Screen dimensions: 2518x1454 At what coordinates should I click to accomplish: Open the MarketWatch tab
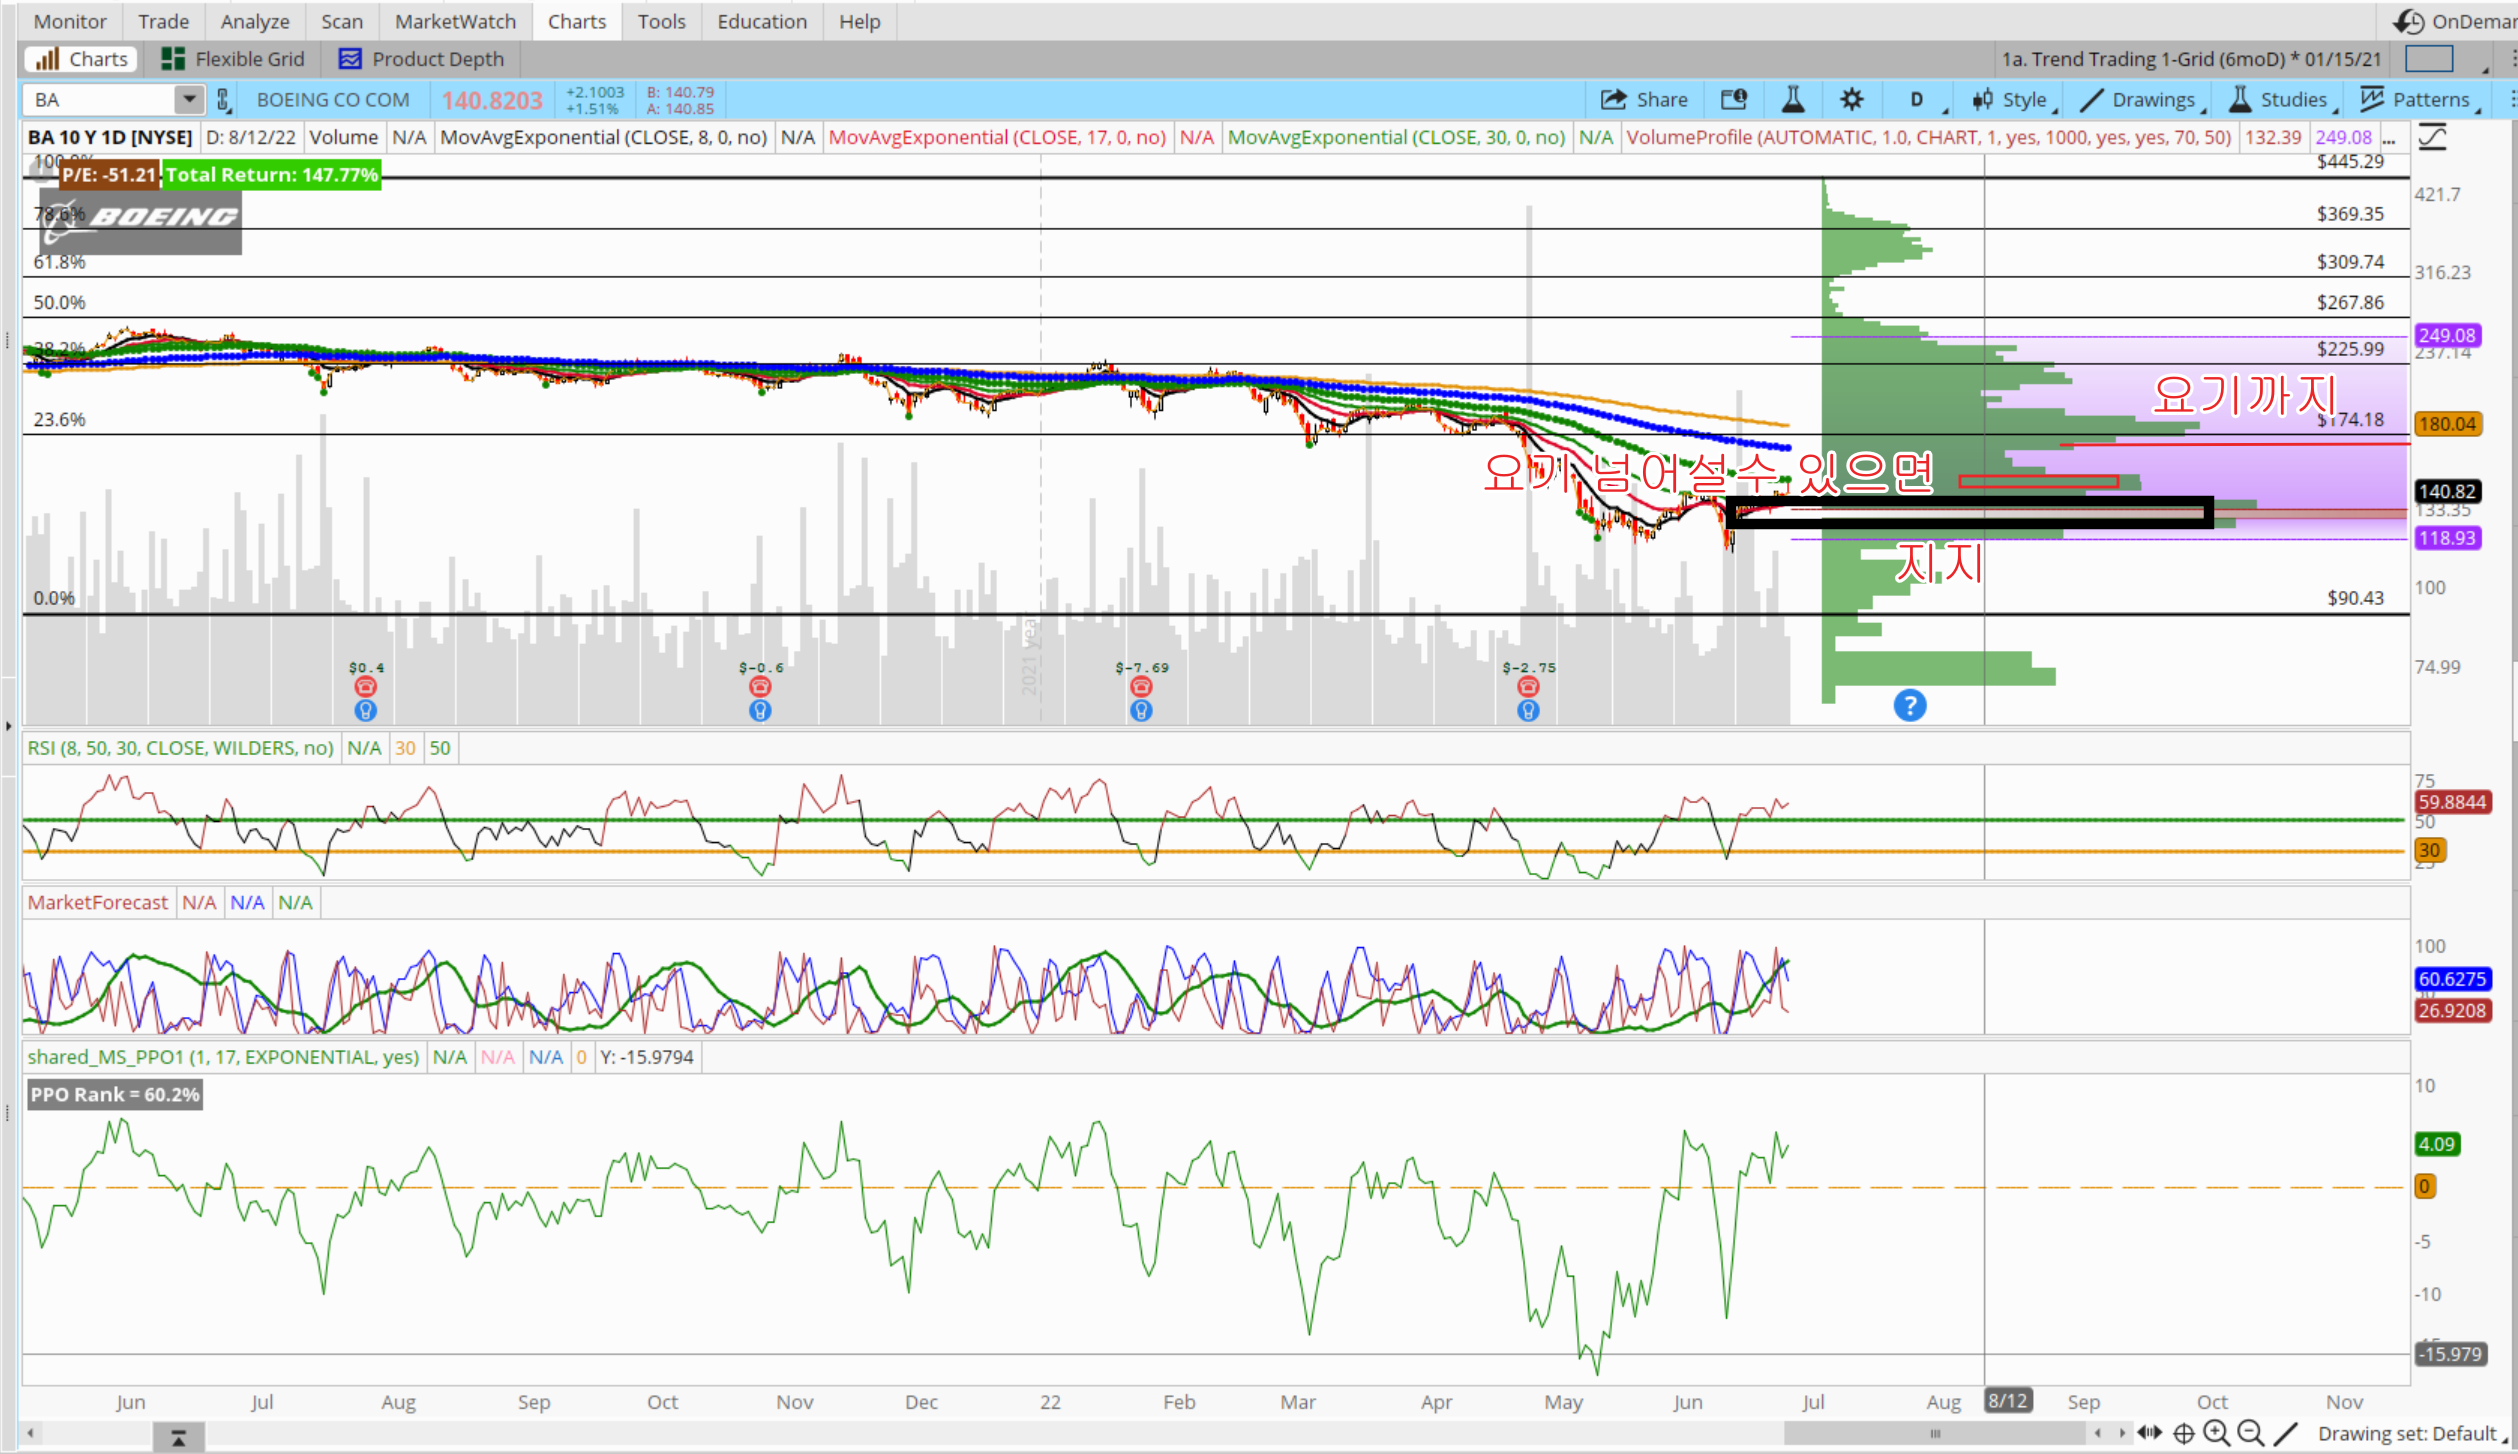click(x=455, y=21)
